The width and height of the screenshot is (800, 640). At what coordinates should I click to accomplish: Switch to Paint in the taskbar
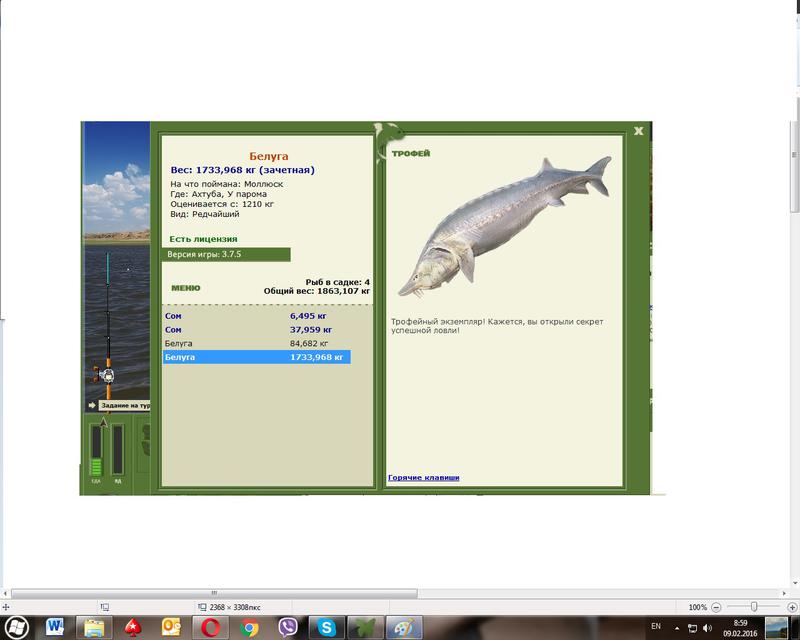[x=404, y=627]
